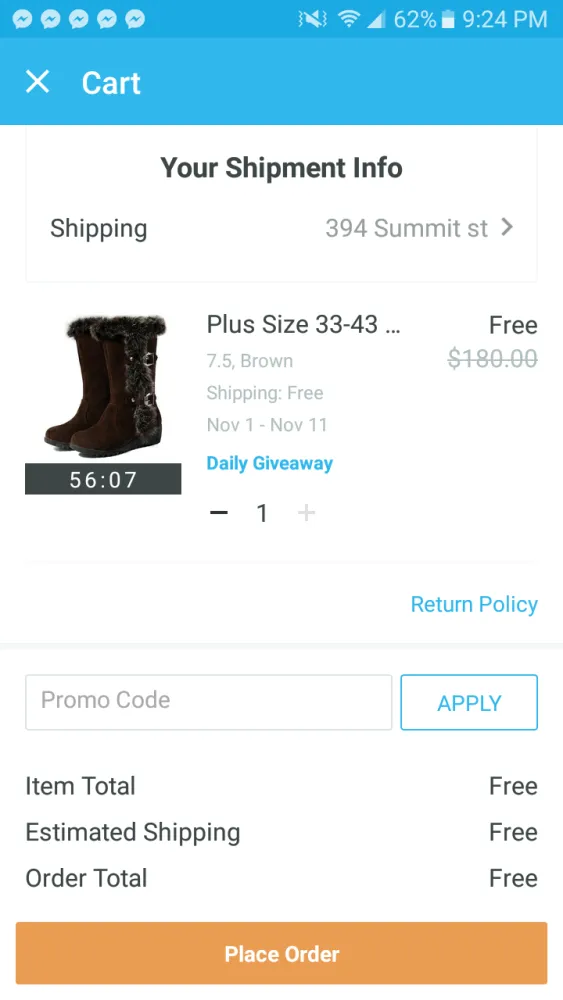Tap the cellular signal strength icon
The image size is (563, 1000).
376,20
